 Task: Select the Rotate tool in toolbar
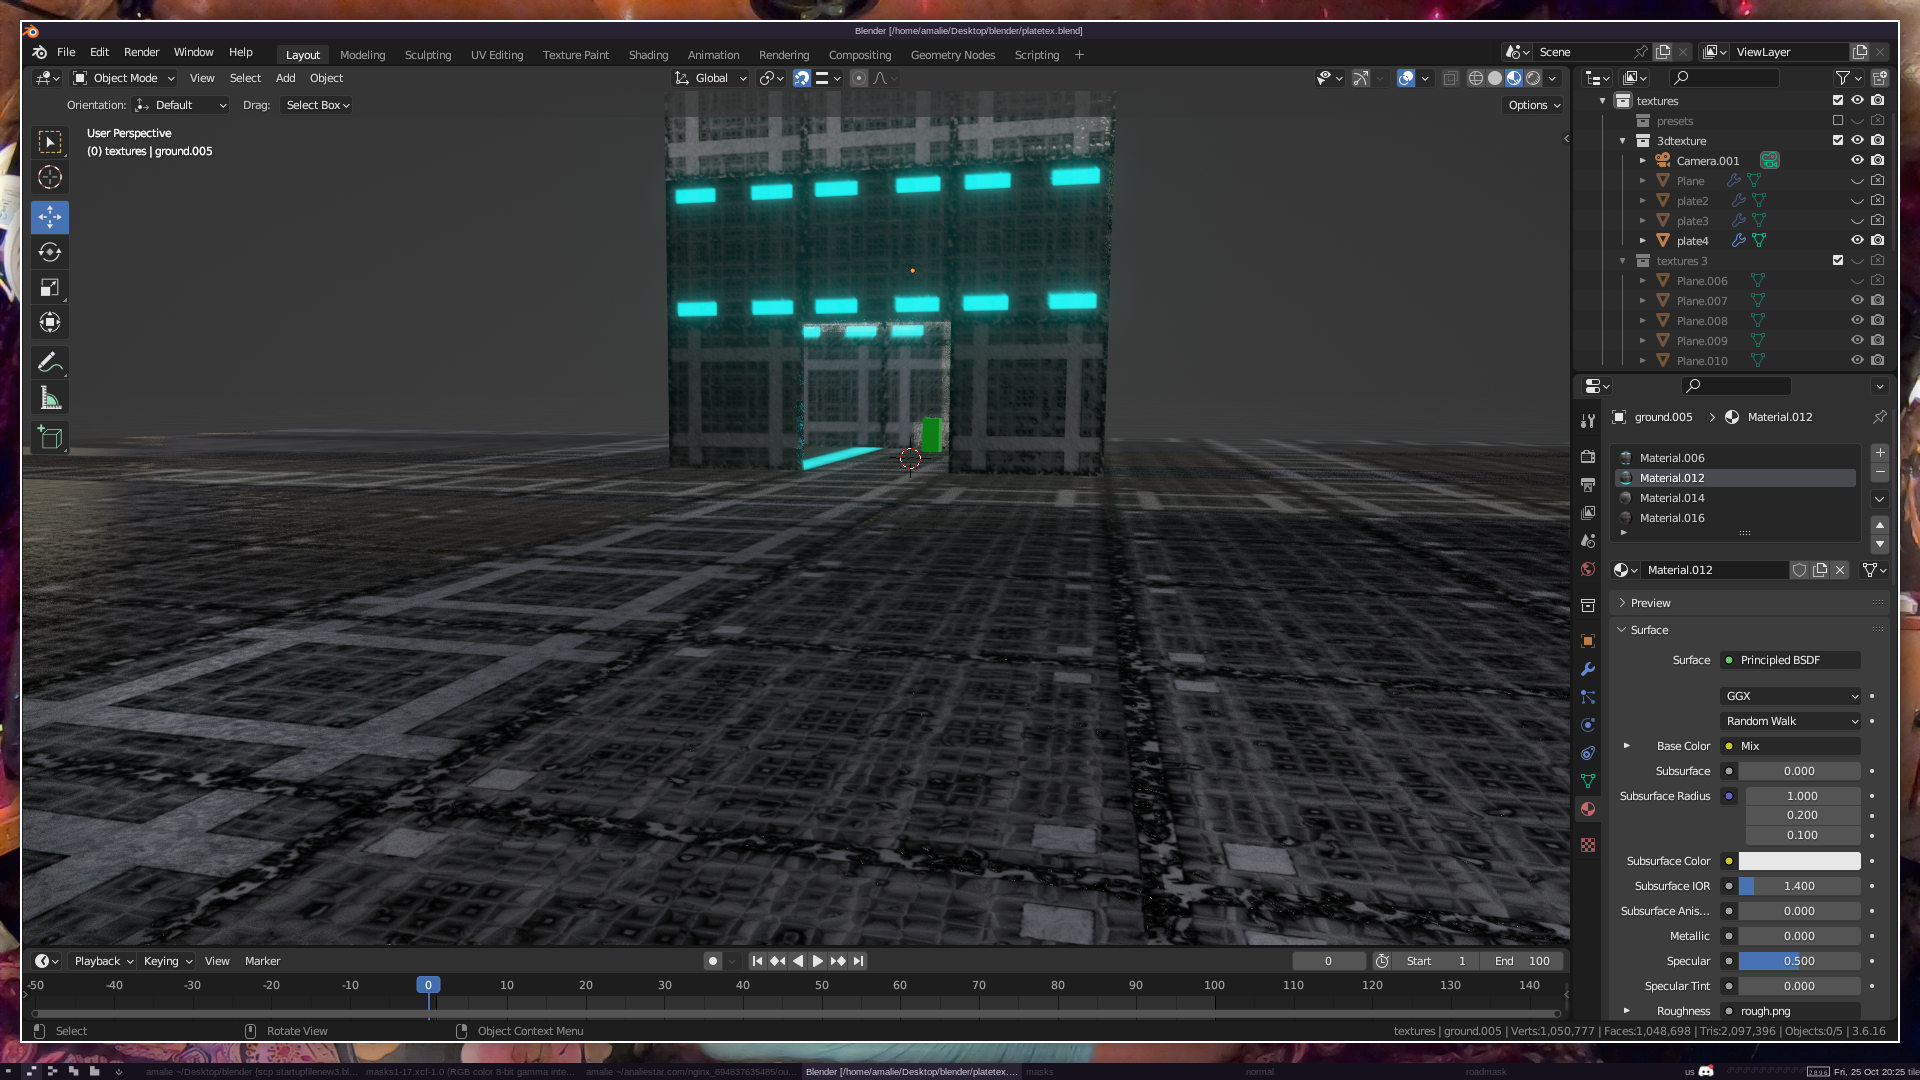[50, 253]
